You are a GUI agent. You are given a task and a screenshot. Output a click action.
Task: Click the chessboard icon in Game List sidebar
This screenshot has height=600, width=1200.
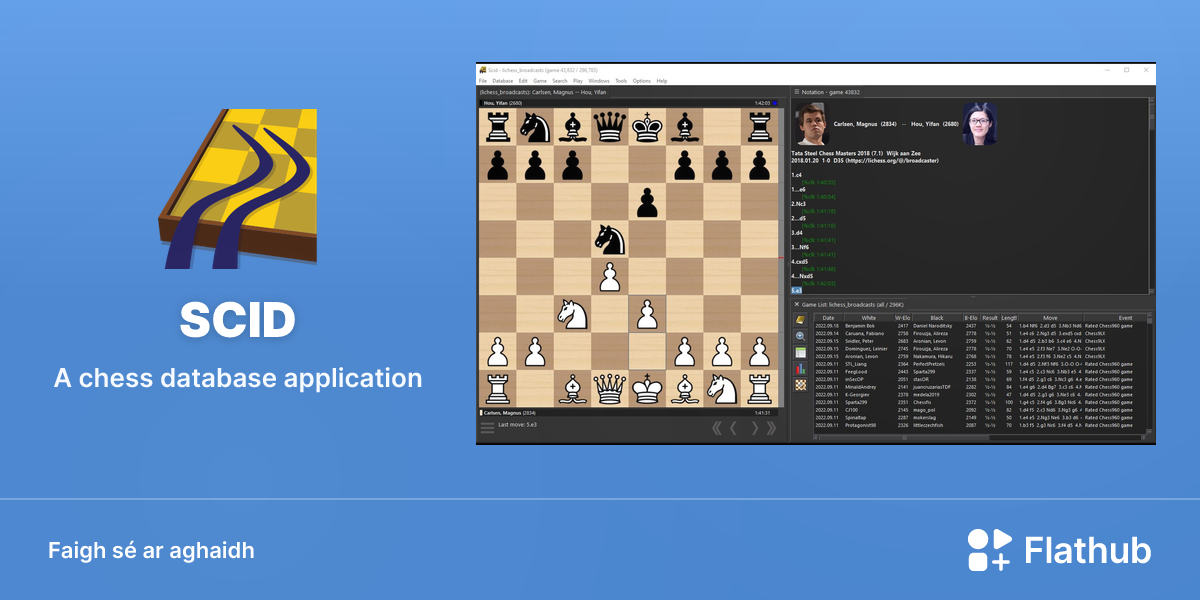click(x=800, y=384)
